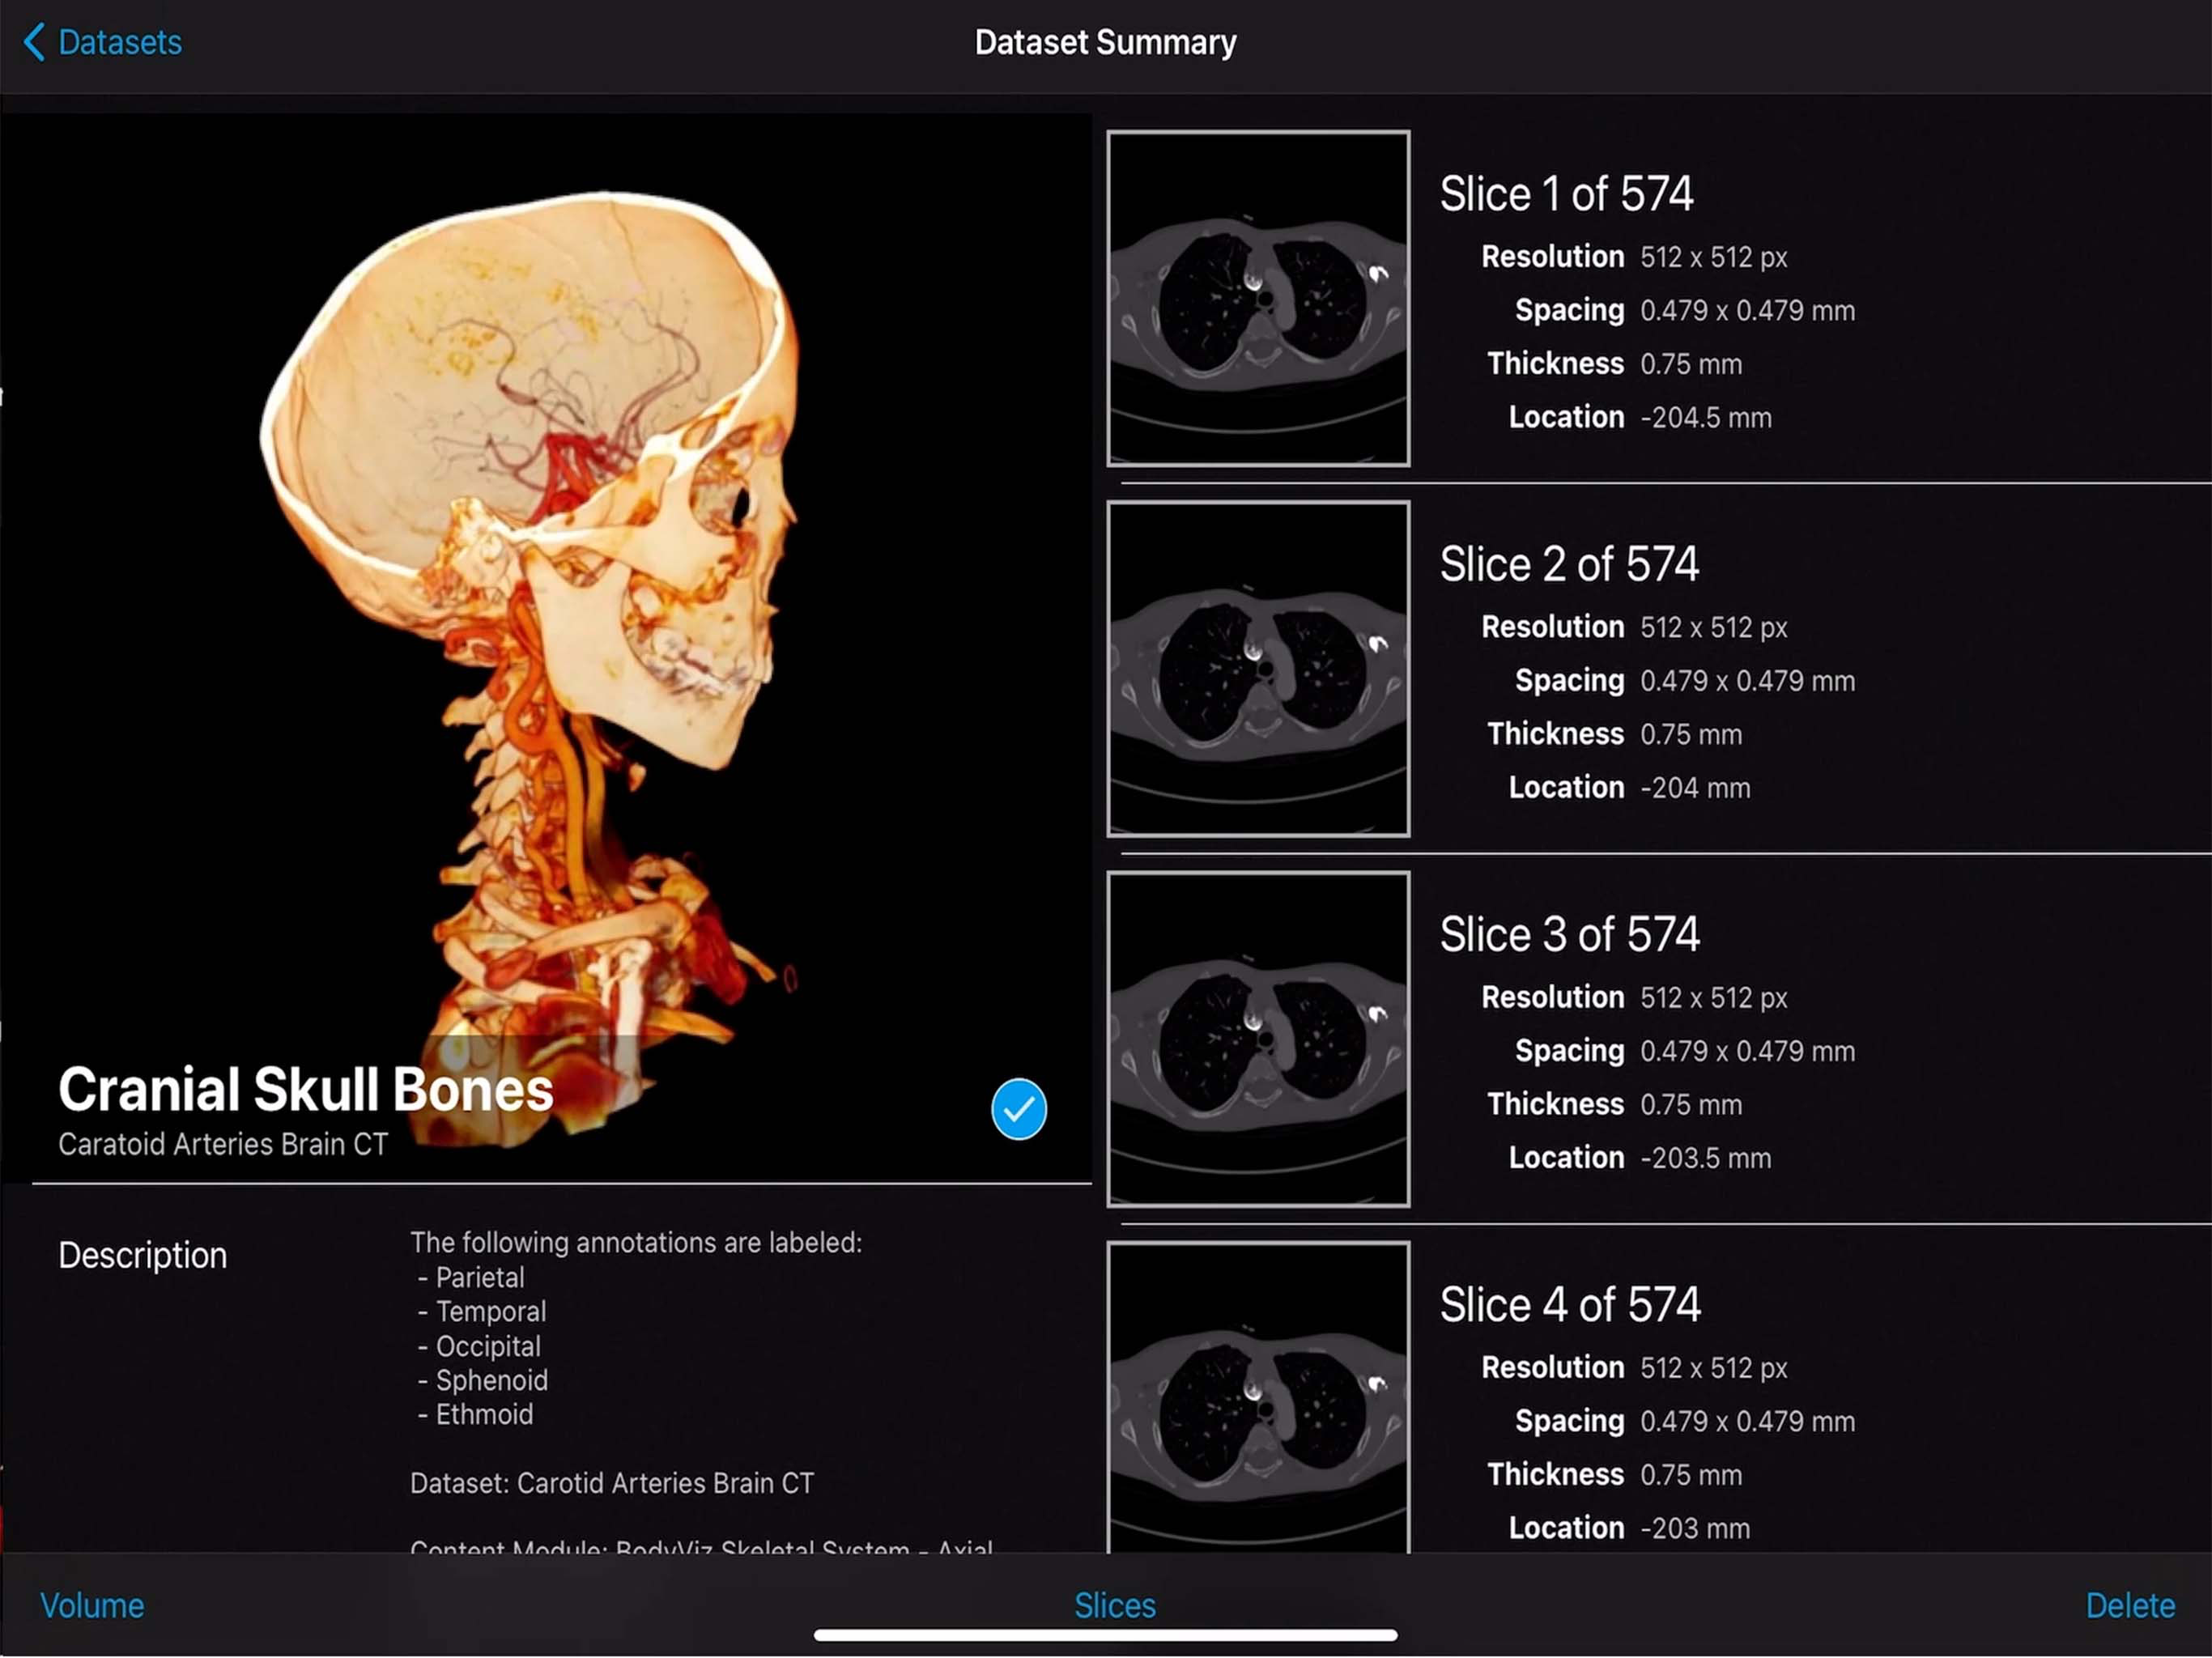Open the Volume view
This screenshot has height=1658, width=2212.
(x=92, y=1605)
